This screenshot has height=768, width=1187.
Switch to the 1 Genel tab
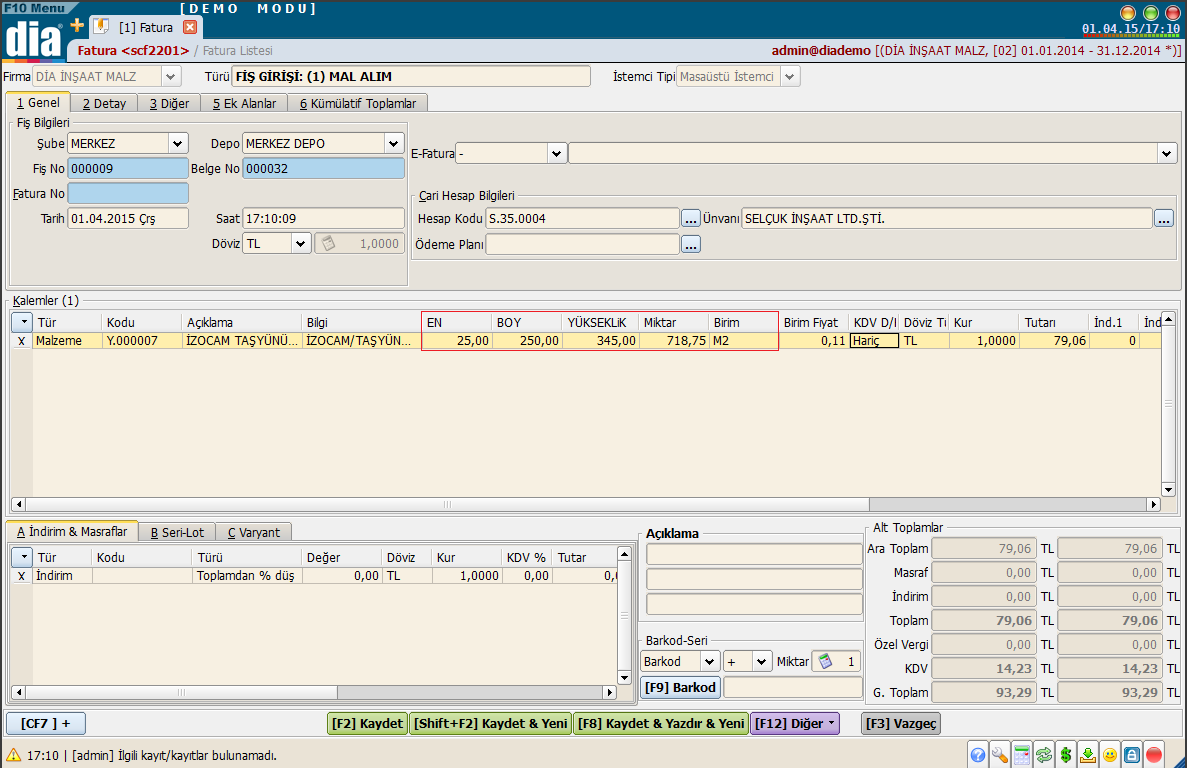[x=38, y=103]
